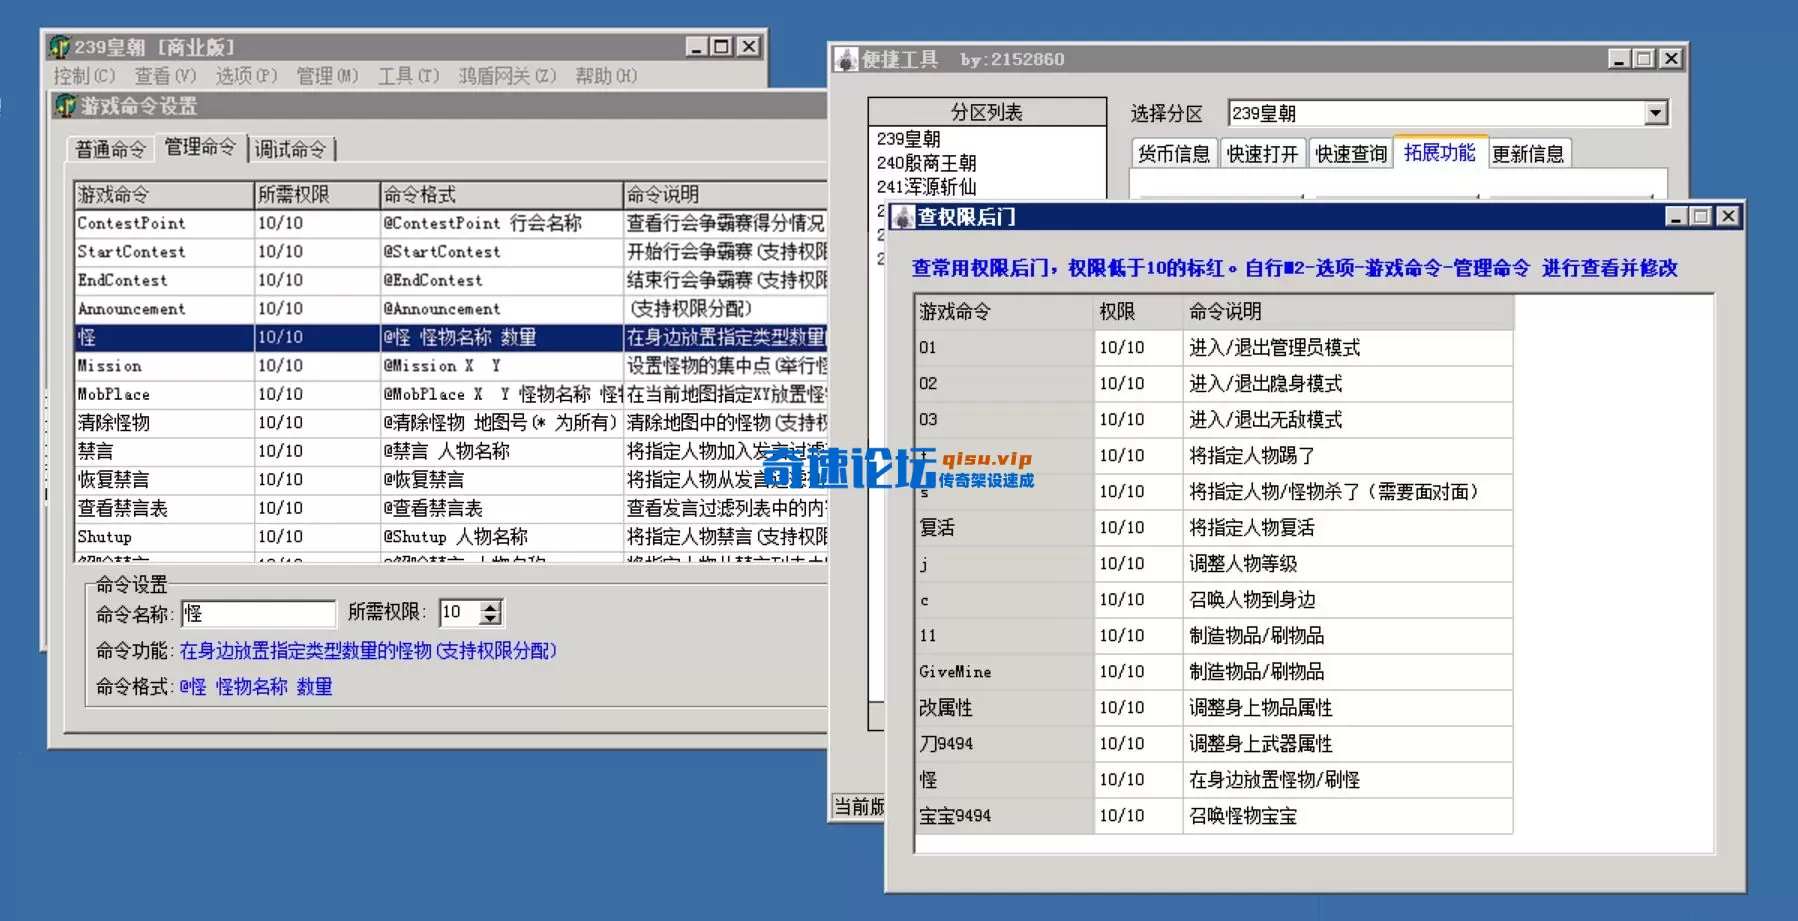Switch to the 快速查询 tab
This screenshot has height=921, width=1798.
(x=1349, y=153)
